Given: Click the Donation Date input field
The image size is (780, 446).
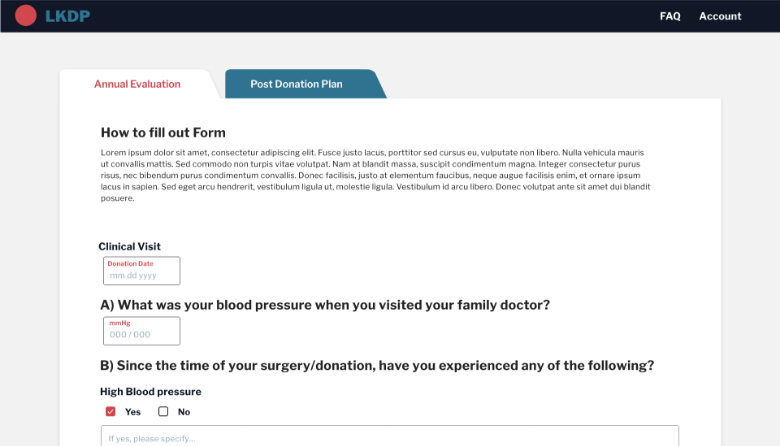Looking at the screenshot, I should coord(141,271).
